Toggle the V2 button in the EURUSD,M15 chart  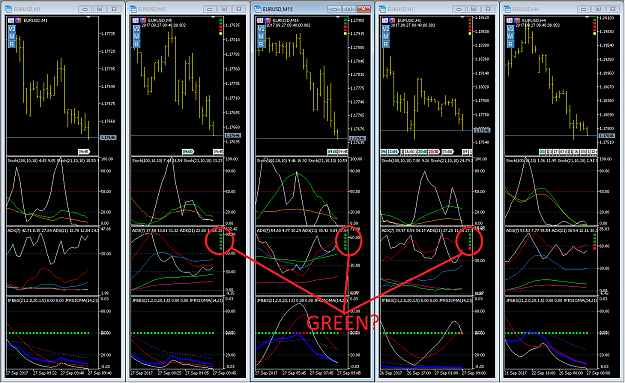point(261,29)
